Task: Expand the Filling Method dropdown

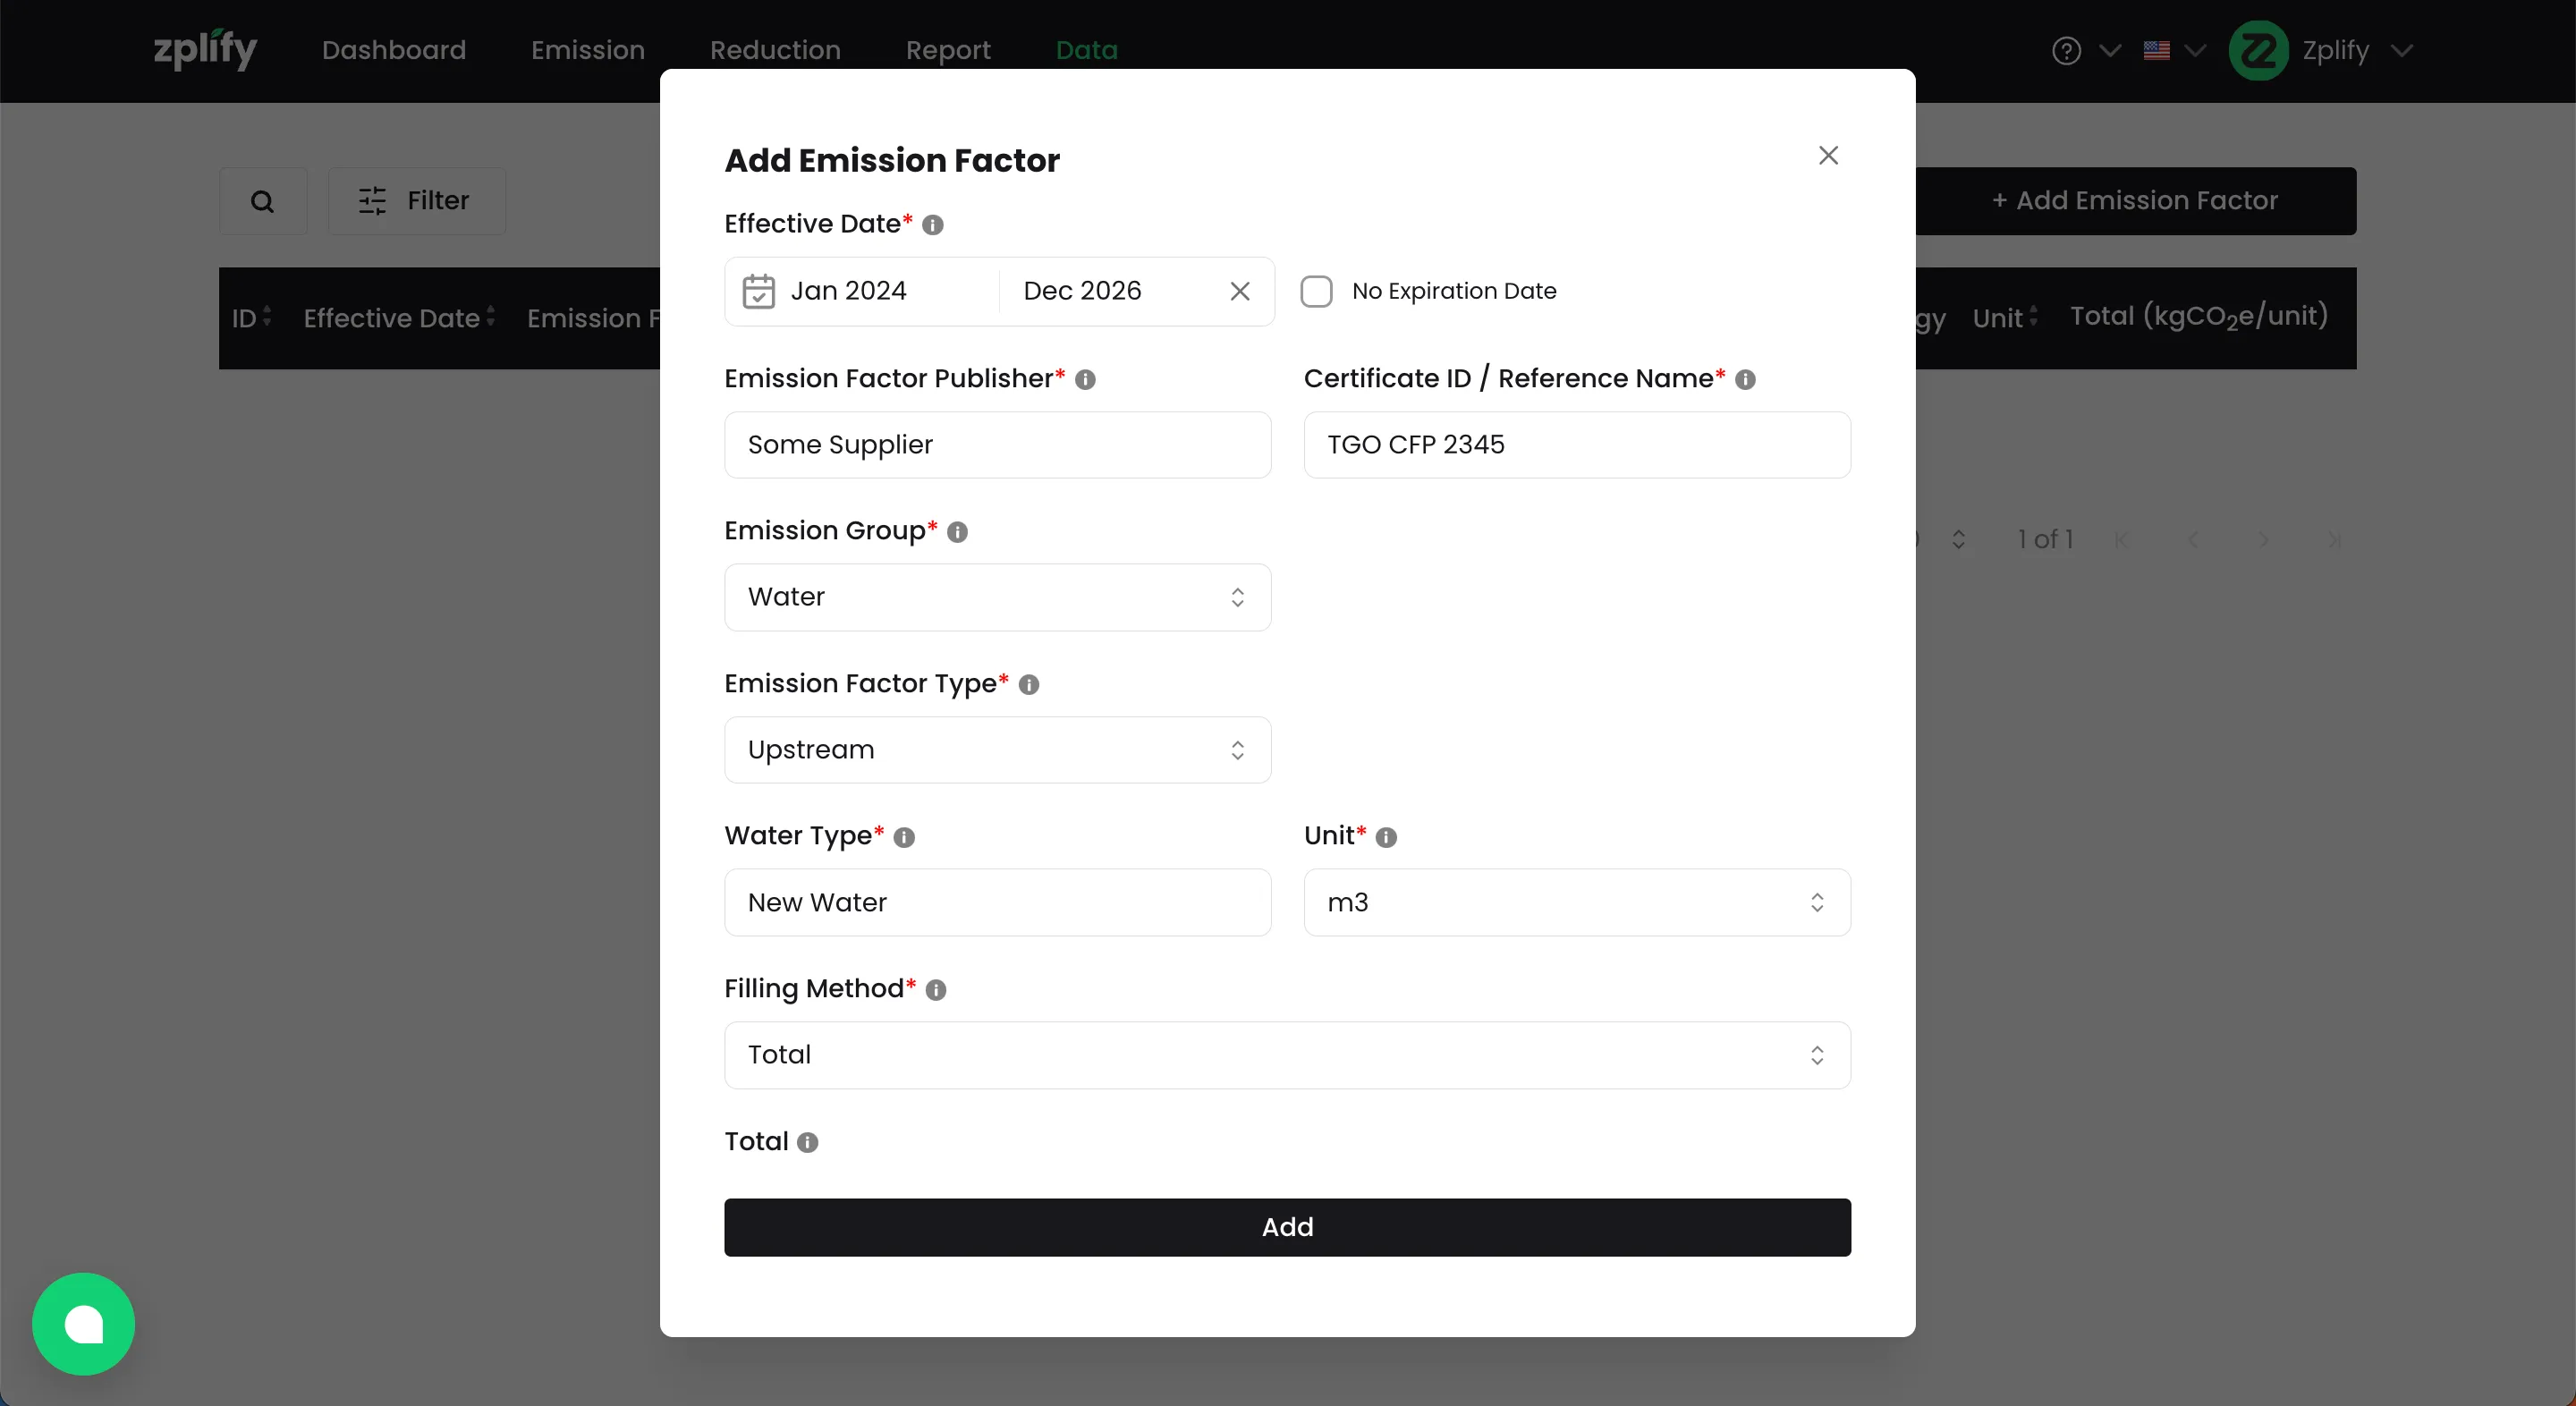Action: click(1287, 1055)
